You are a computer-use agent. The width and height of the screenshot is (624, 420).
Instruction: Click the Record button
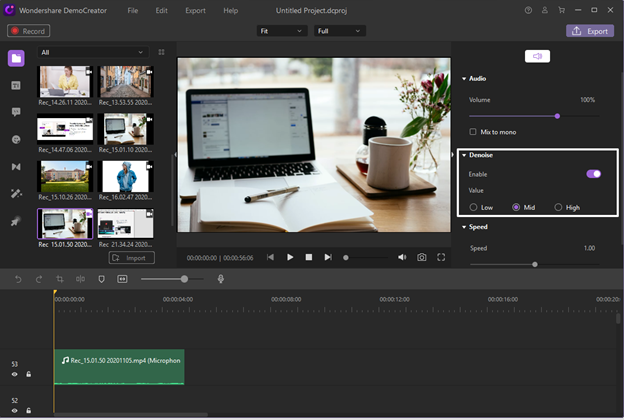(28, 31)
